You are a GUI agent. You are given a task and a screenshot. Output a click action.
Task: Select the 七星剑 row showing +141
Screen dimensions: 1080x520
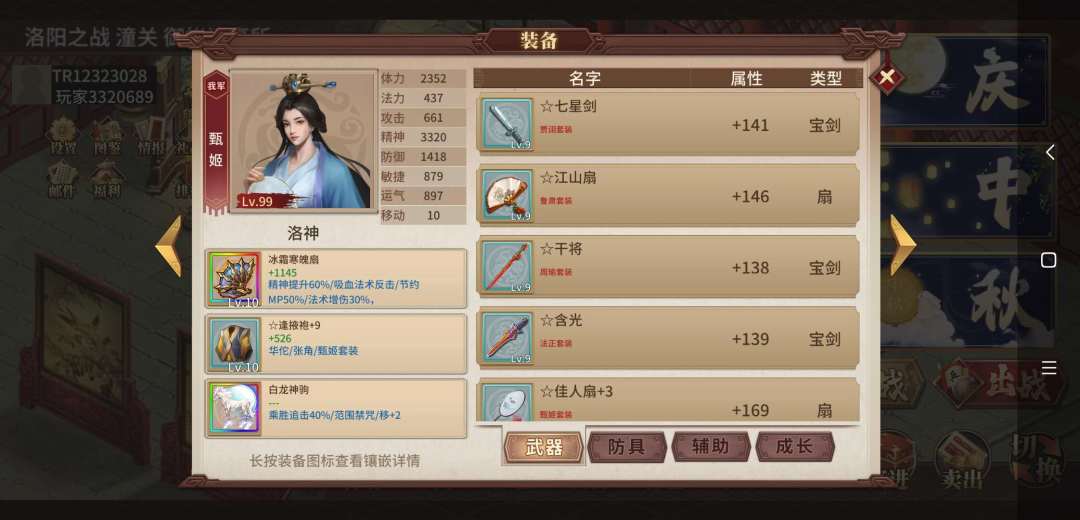668,124
